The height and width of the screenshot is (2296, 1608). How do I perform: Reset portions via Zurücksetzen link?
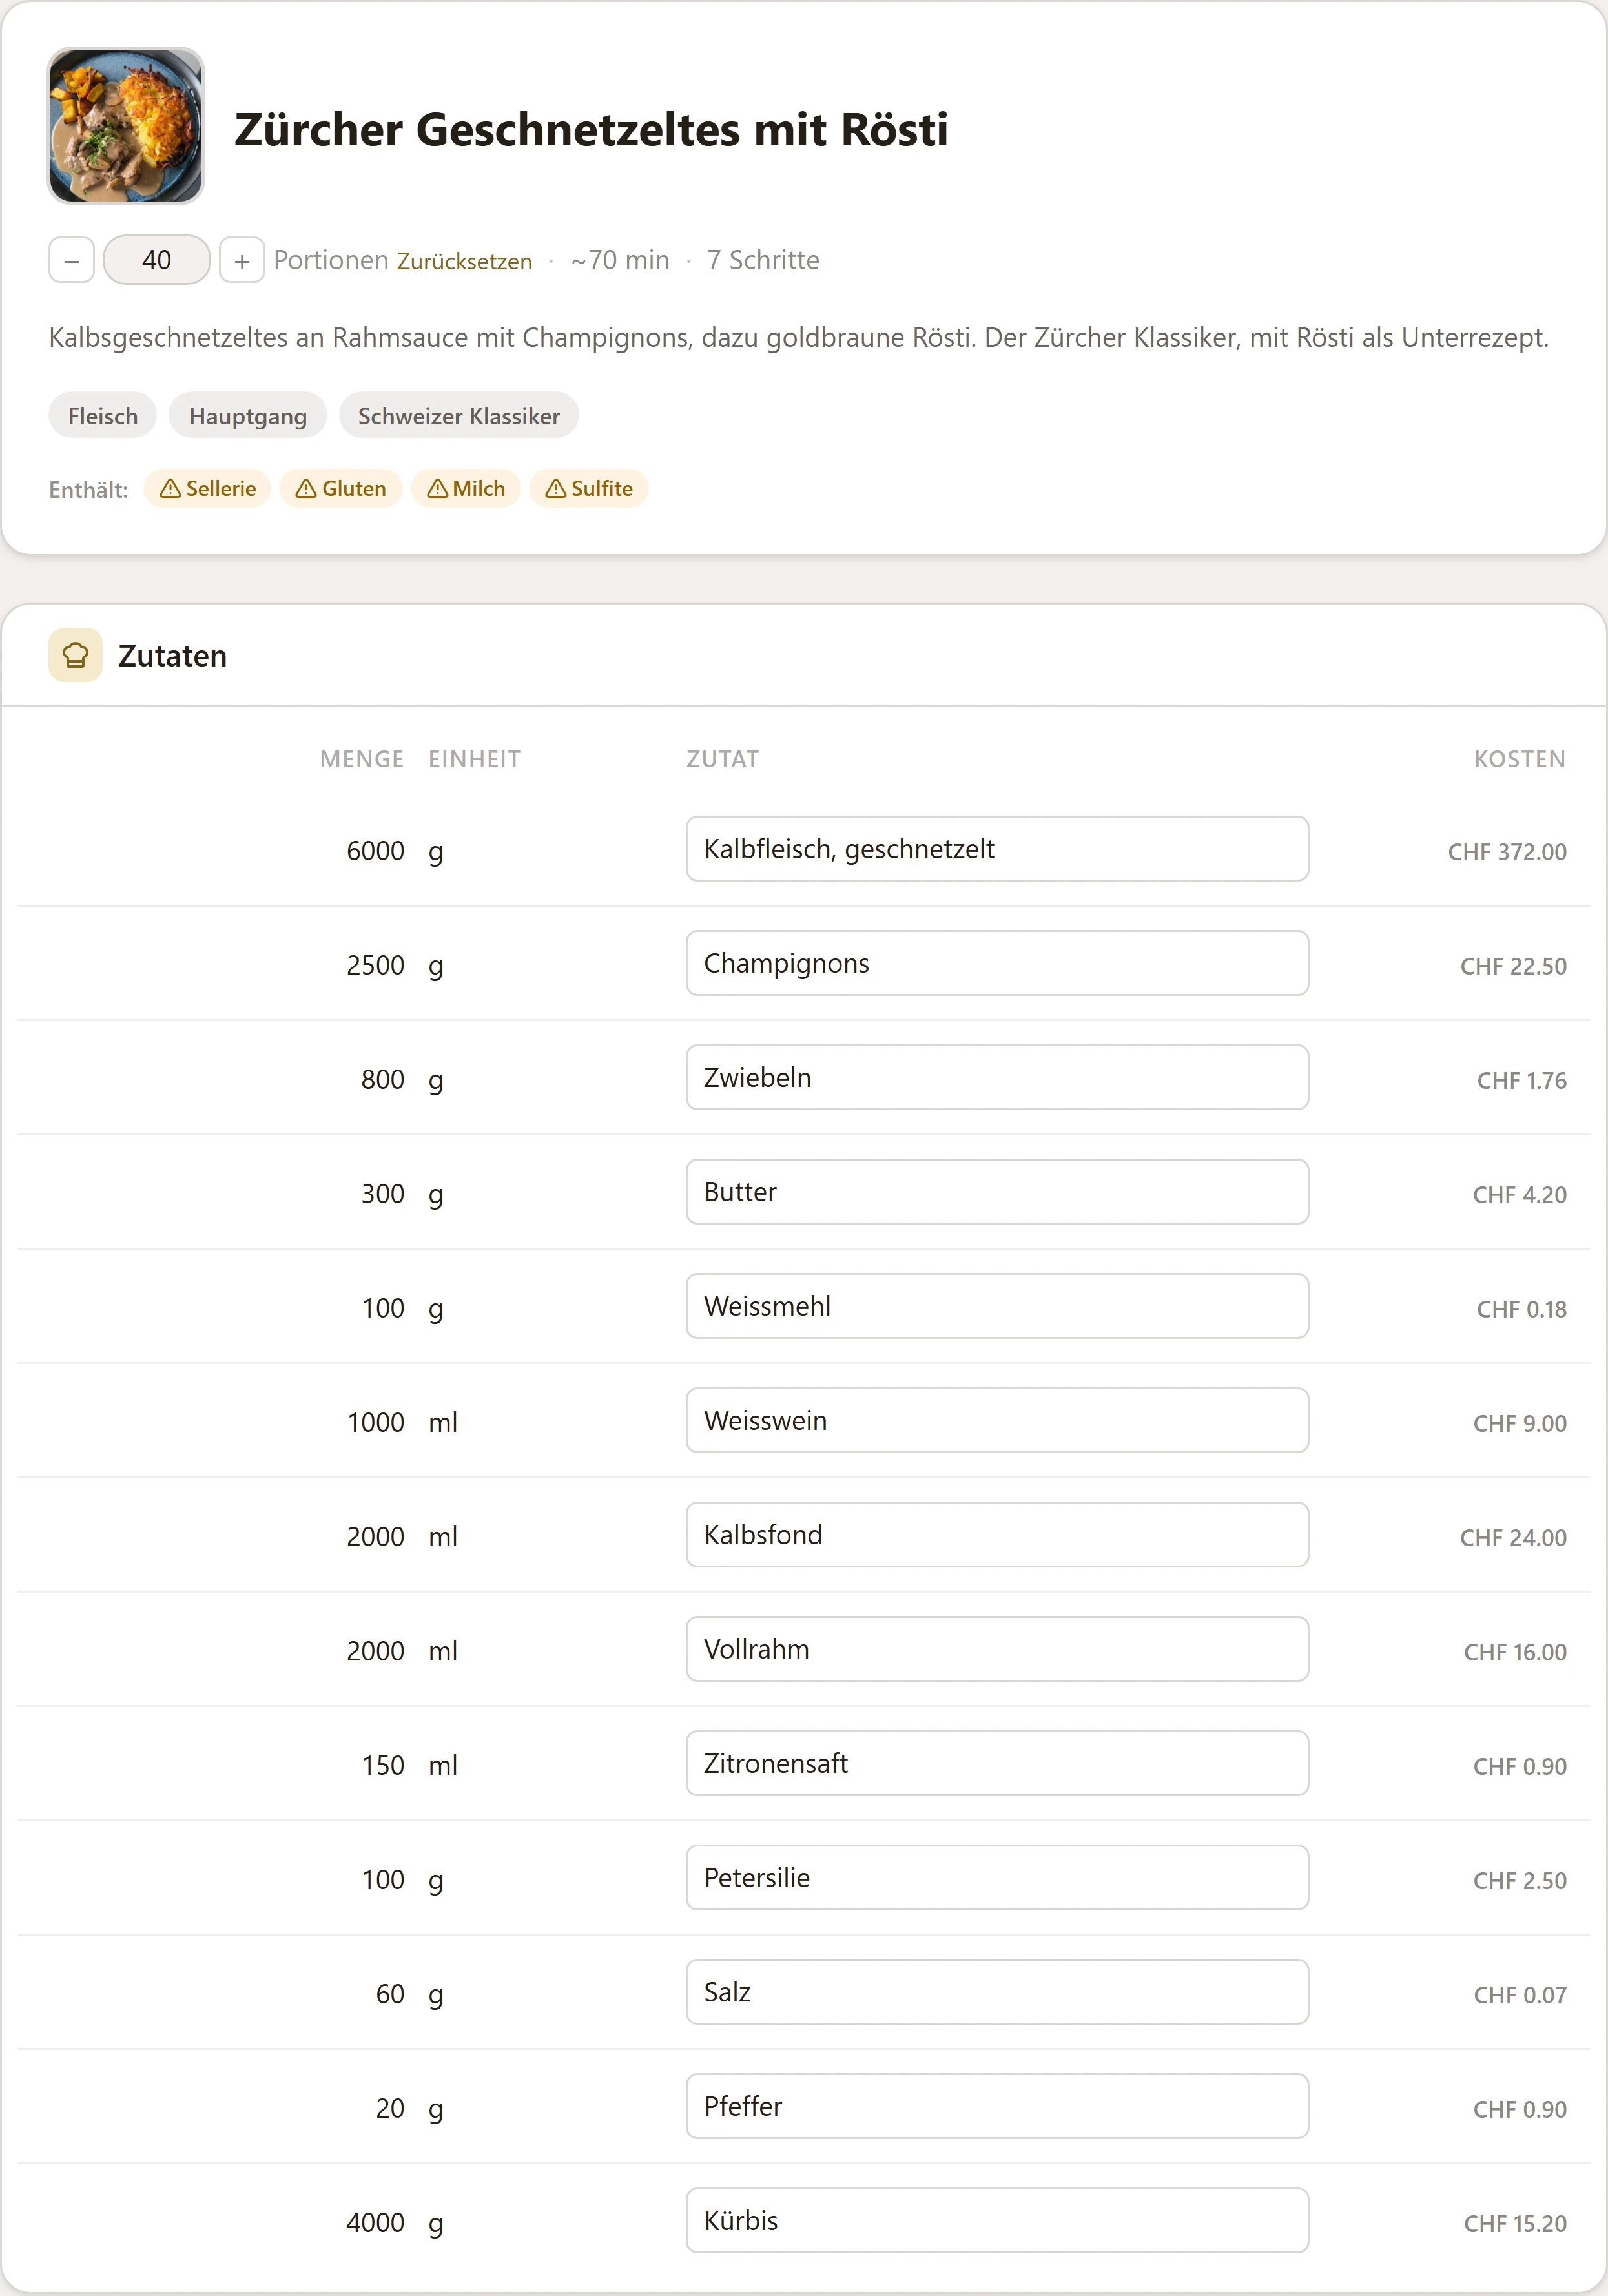coord(464,261)
